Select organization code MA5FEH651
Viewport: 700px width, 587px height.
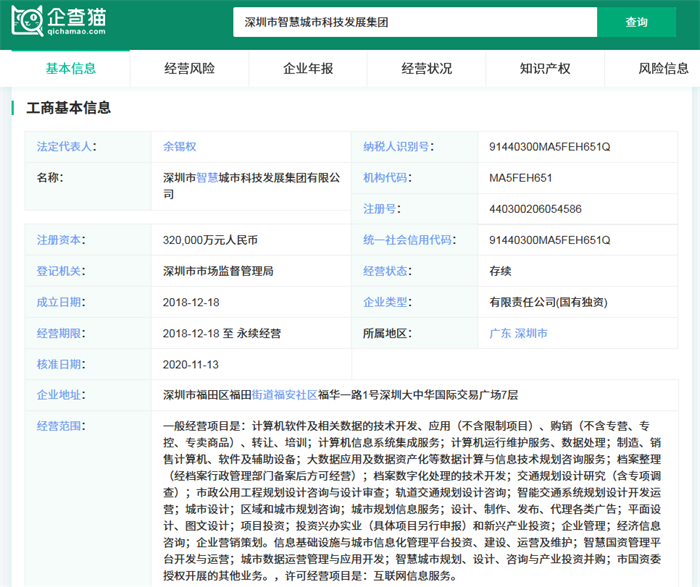(521, 178)
